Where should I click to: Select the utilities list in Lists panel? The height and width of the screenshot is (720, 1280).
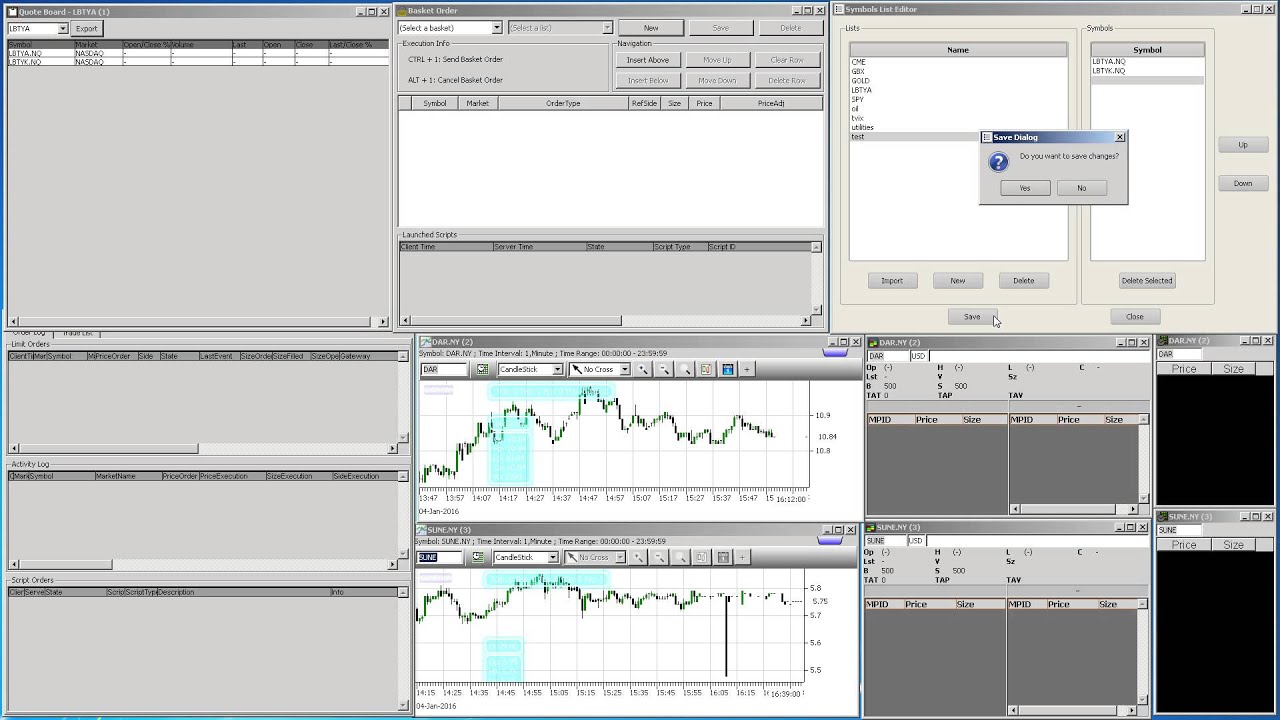(958, 127)
